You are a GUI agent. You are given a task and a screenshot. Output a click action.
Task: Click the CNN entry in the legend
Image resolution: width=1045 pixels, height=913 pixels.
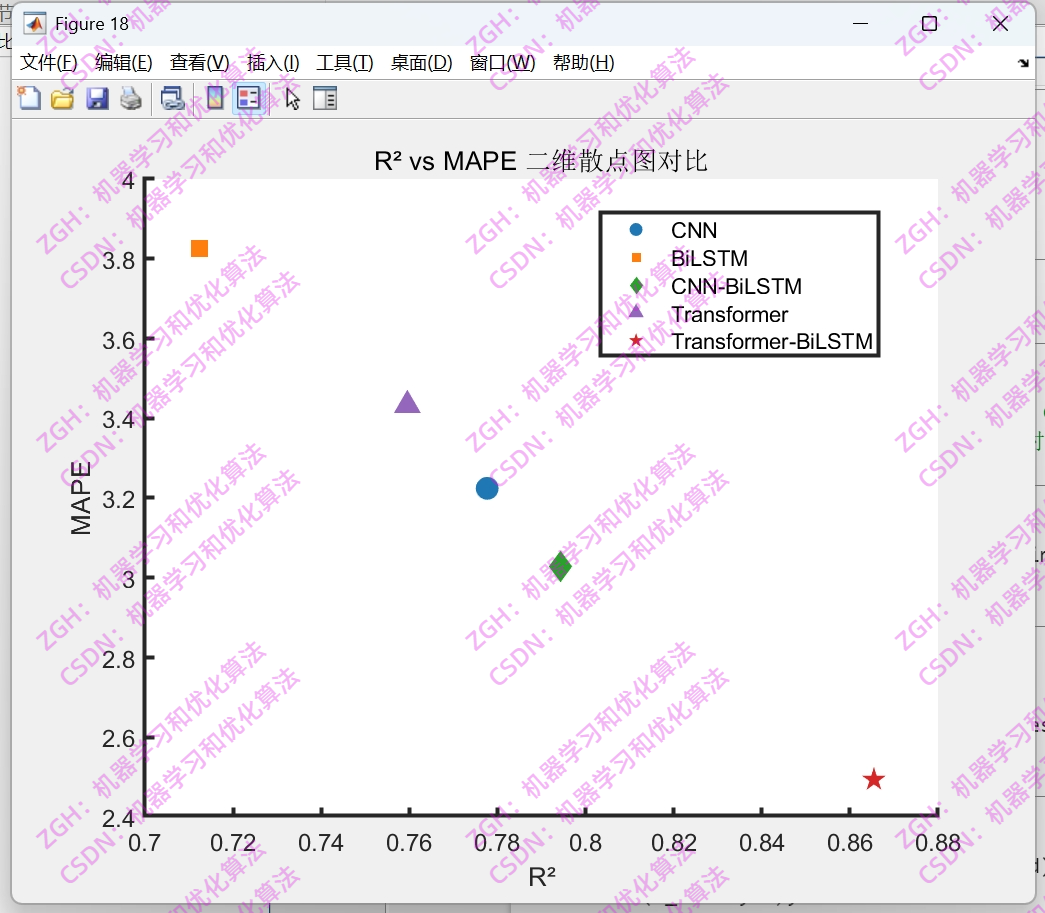click(692, 230)
